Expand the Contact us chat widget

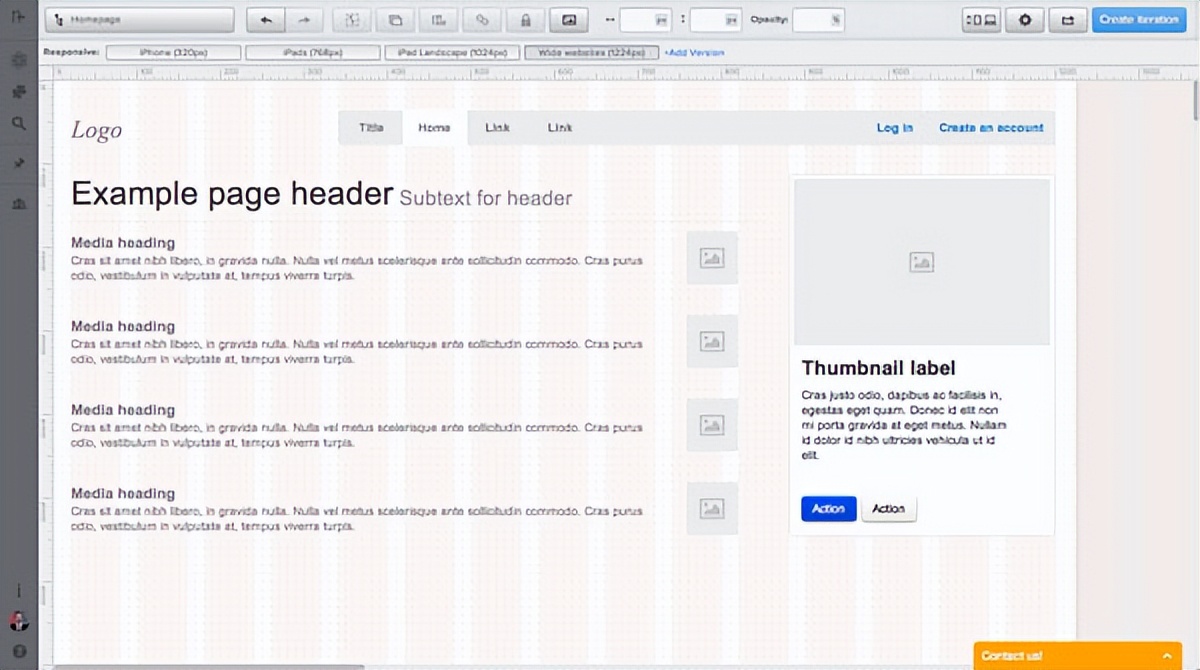point(1077,655)
